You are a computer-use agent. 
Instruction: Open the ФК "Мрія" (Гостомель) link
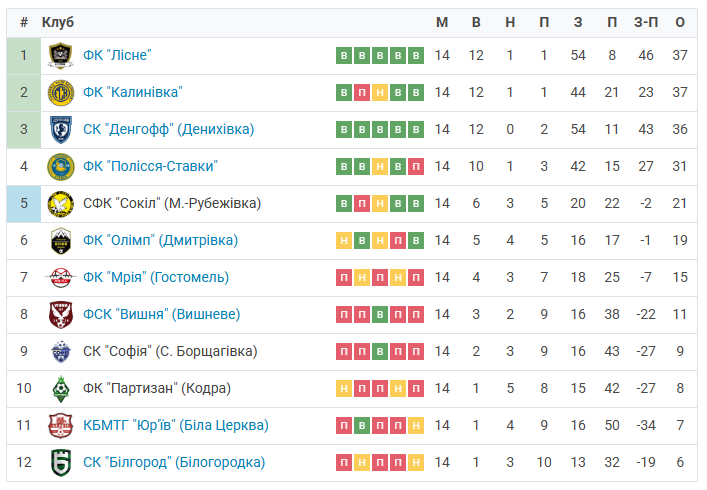[156, 277]
